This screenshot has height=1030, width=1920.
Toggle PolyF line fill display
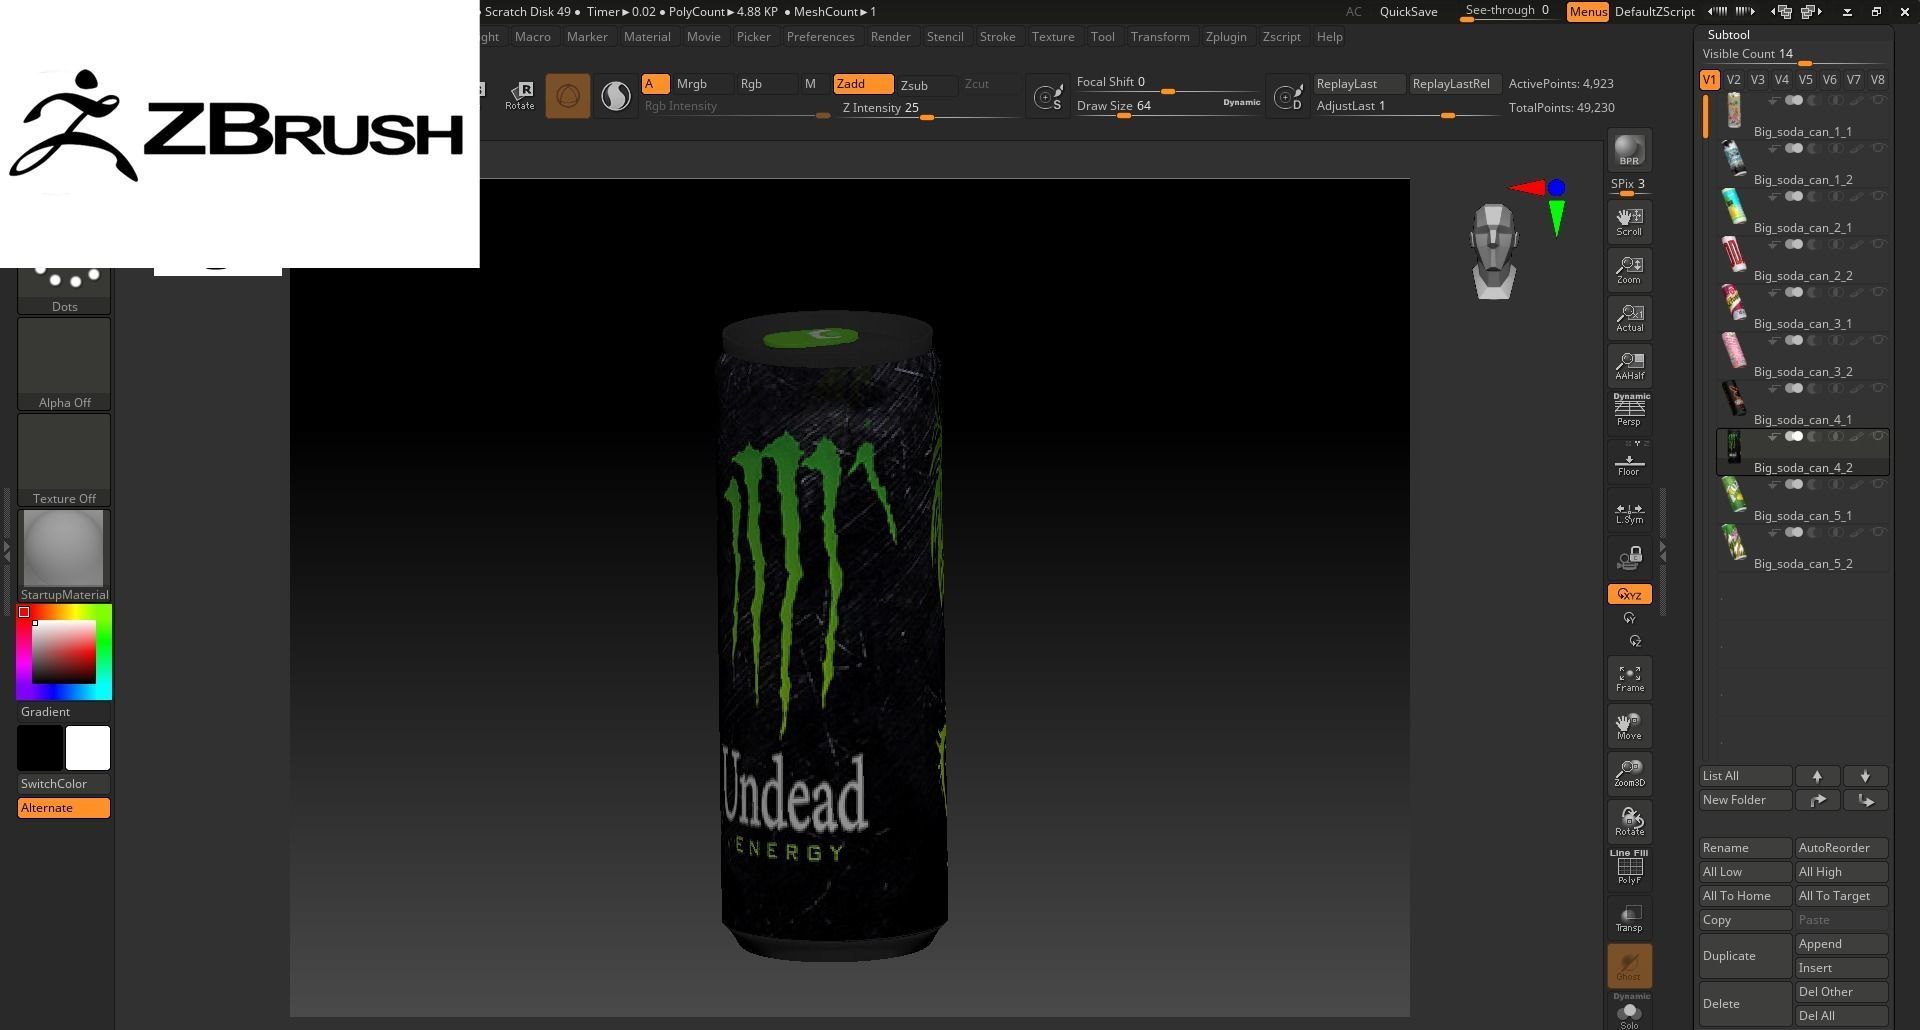click(1629, 867)
